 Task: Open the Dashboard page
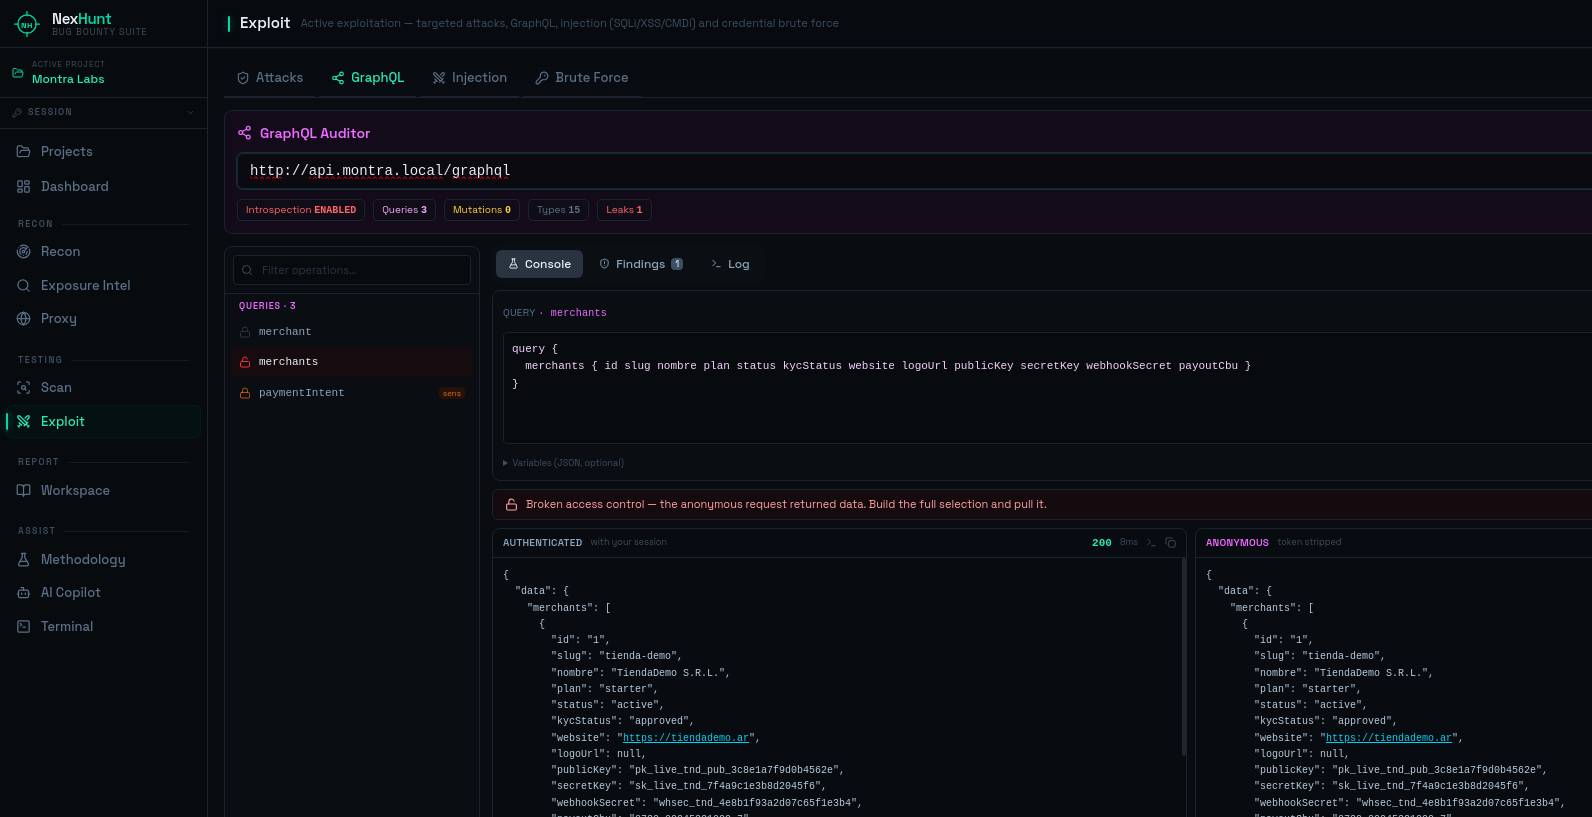(x=103, y=186)
